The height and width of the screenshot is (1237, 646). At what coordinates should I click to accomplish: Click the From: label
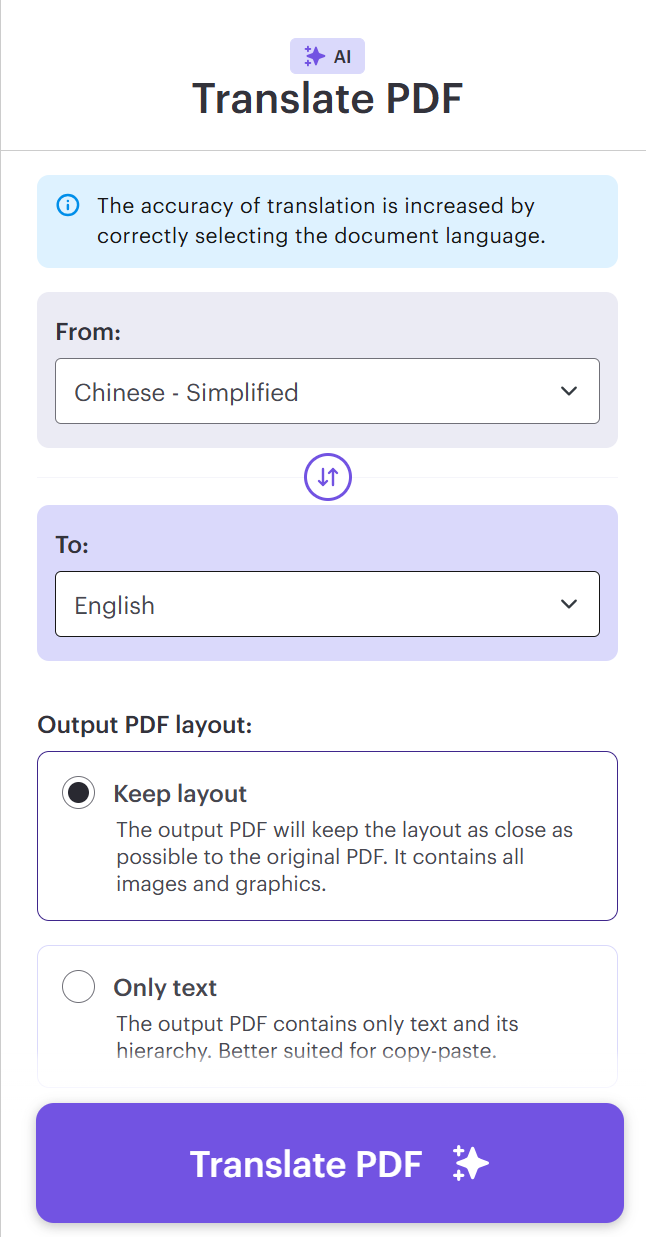[x=88, y=332]
